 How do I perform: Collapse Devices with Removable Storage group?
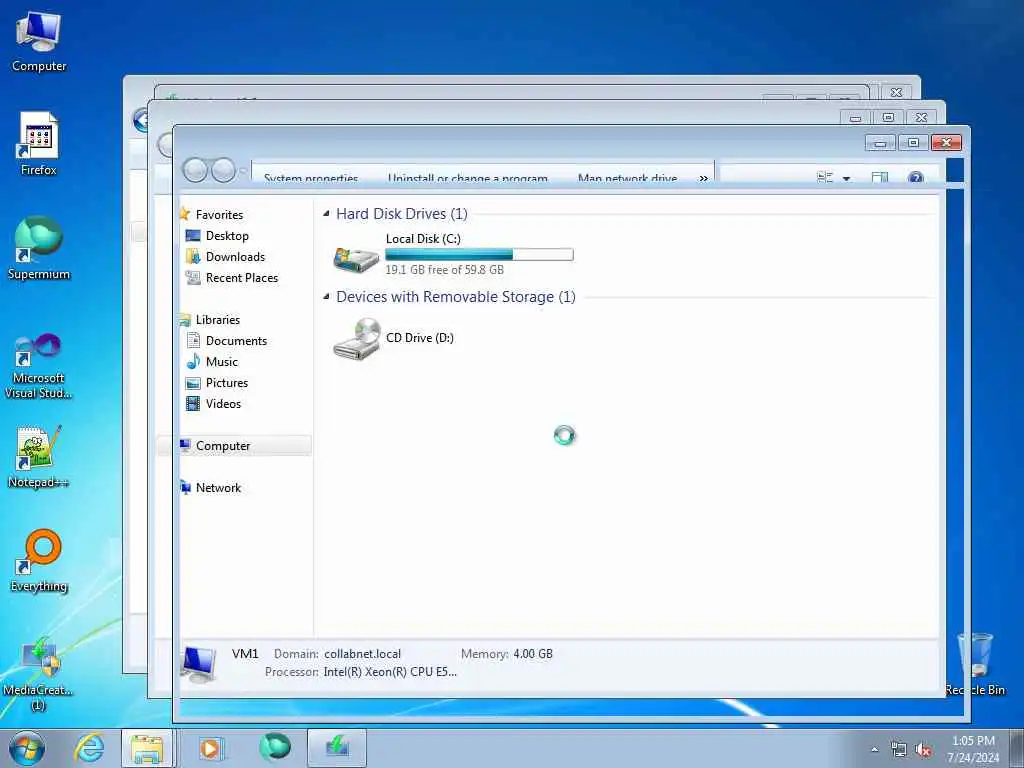[x=326, y=296]
